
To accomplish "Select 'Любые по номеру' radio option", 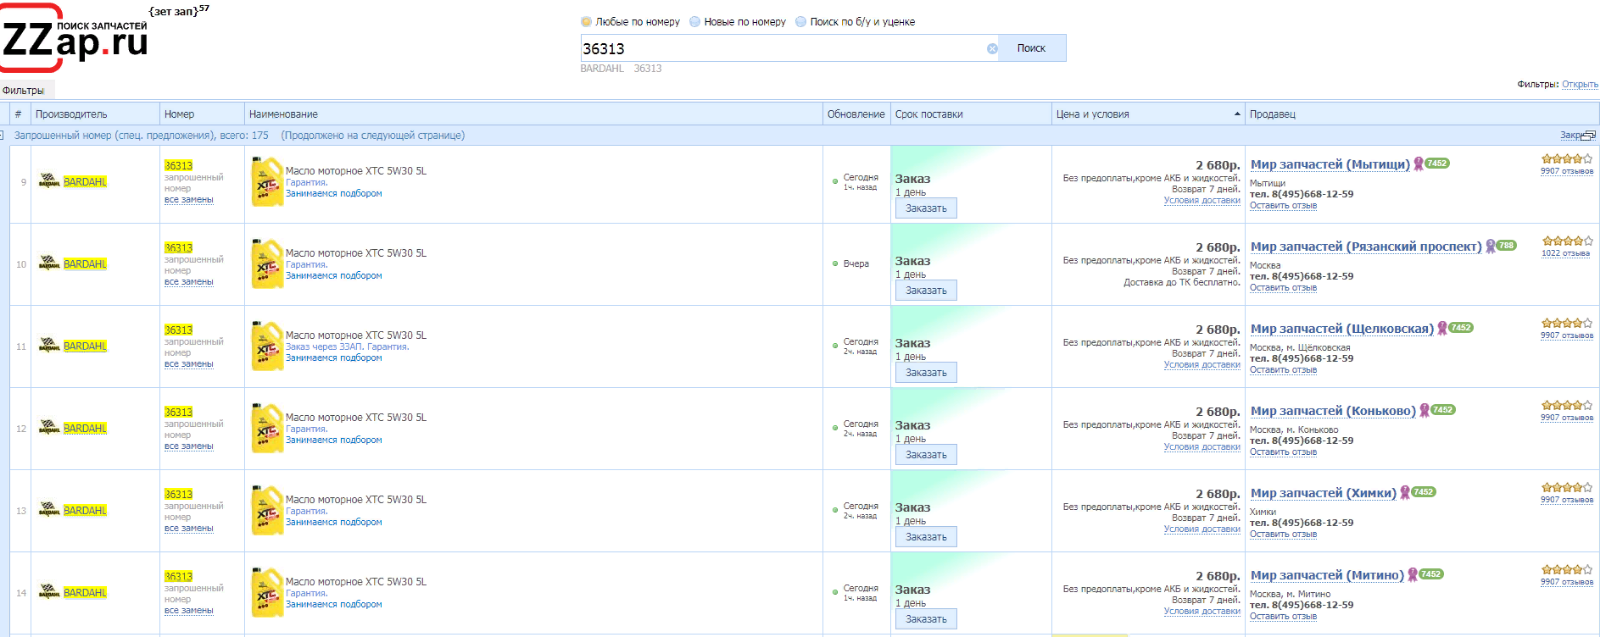I will click(x=586, y=21).
